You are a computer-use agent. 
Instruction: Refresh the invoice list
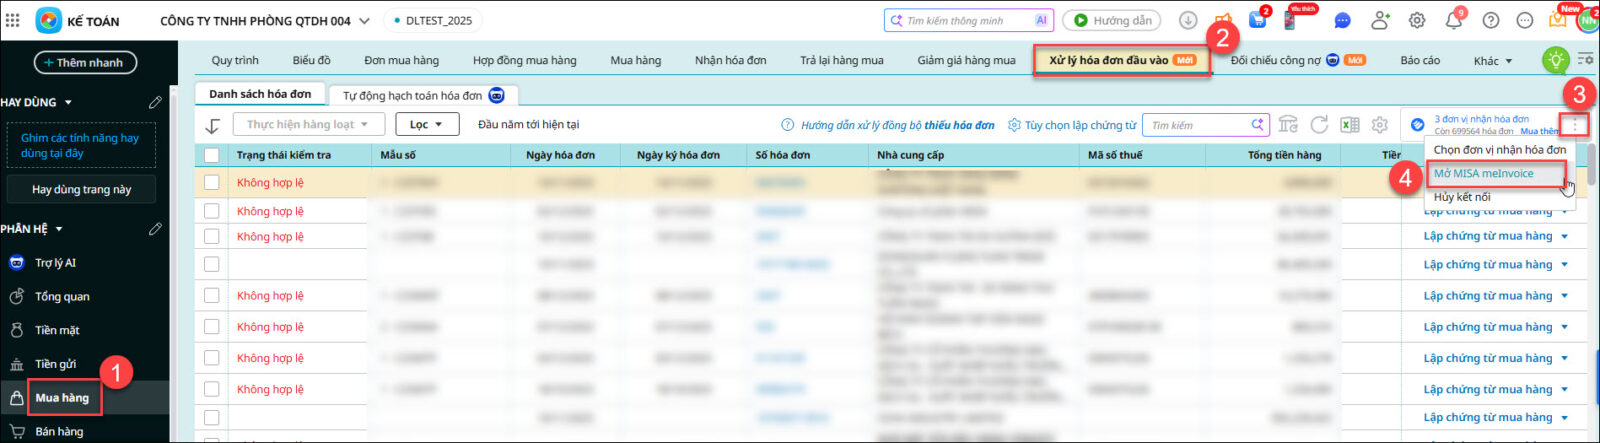point(1319,125)
